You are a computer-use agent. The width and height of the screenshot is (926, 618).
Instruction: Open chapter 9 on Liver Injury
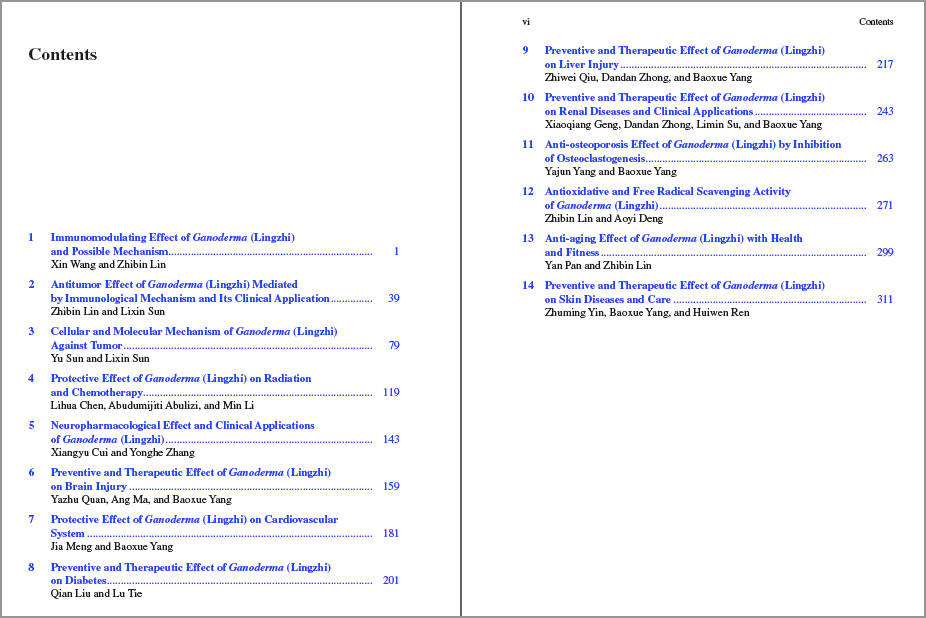[x=684, y=51]
